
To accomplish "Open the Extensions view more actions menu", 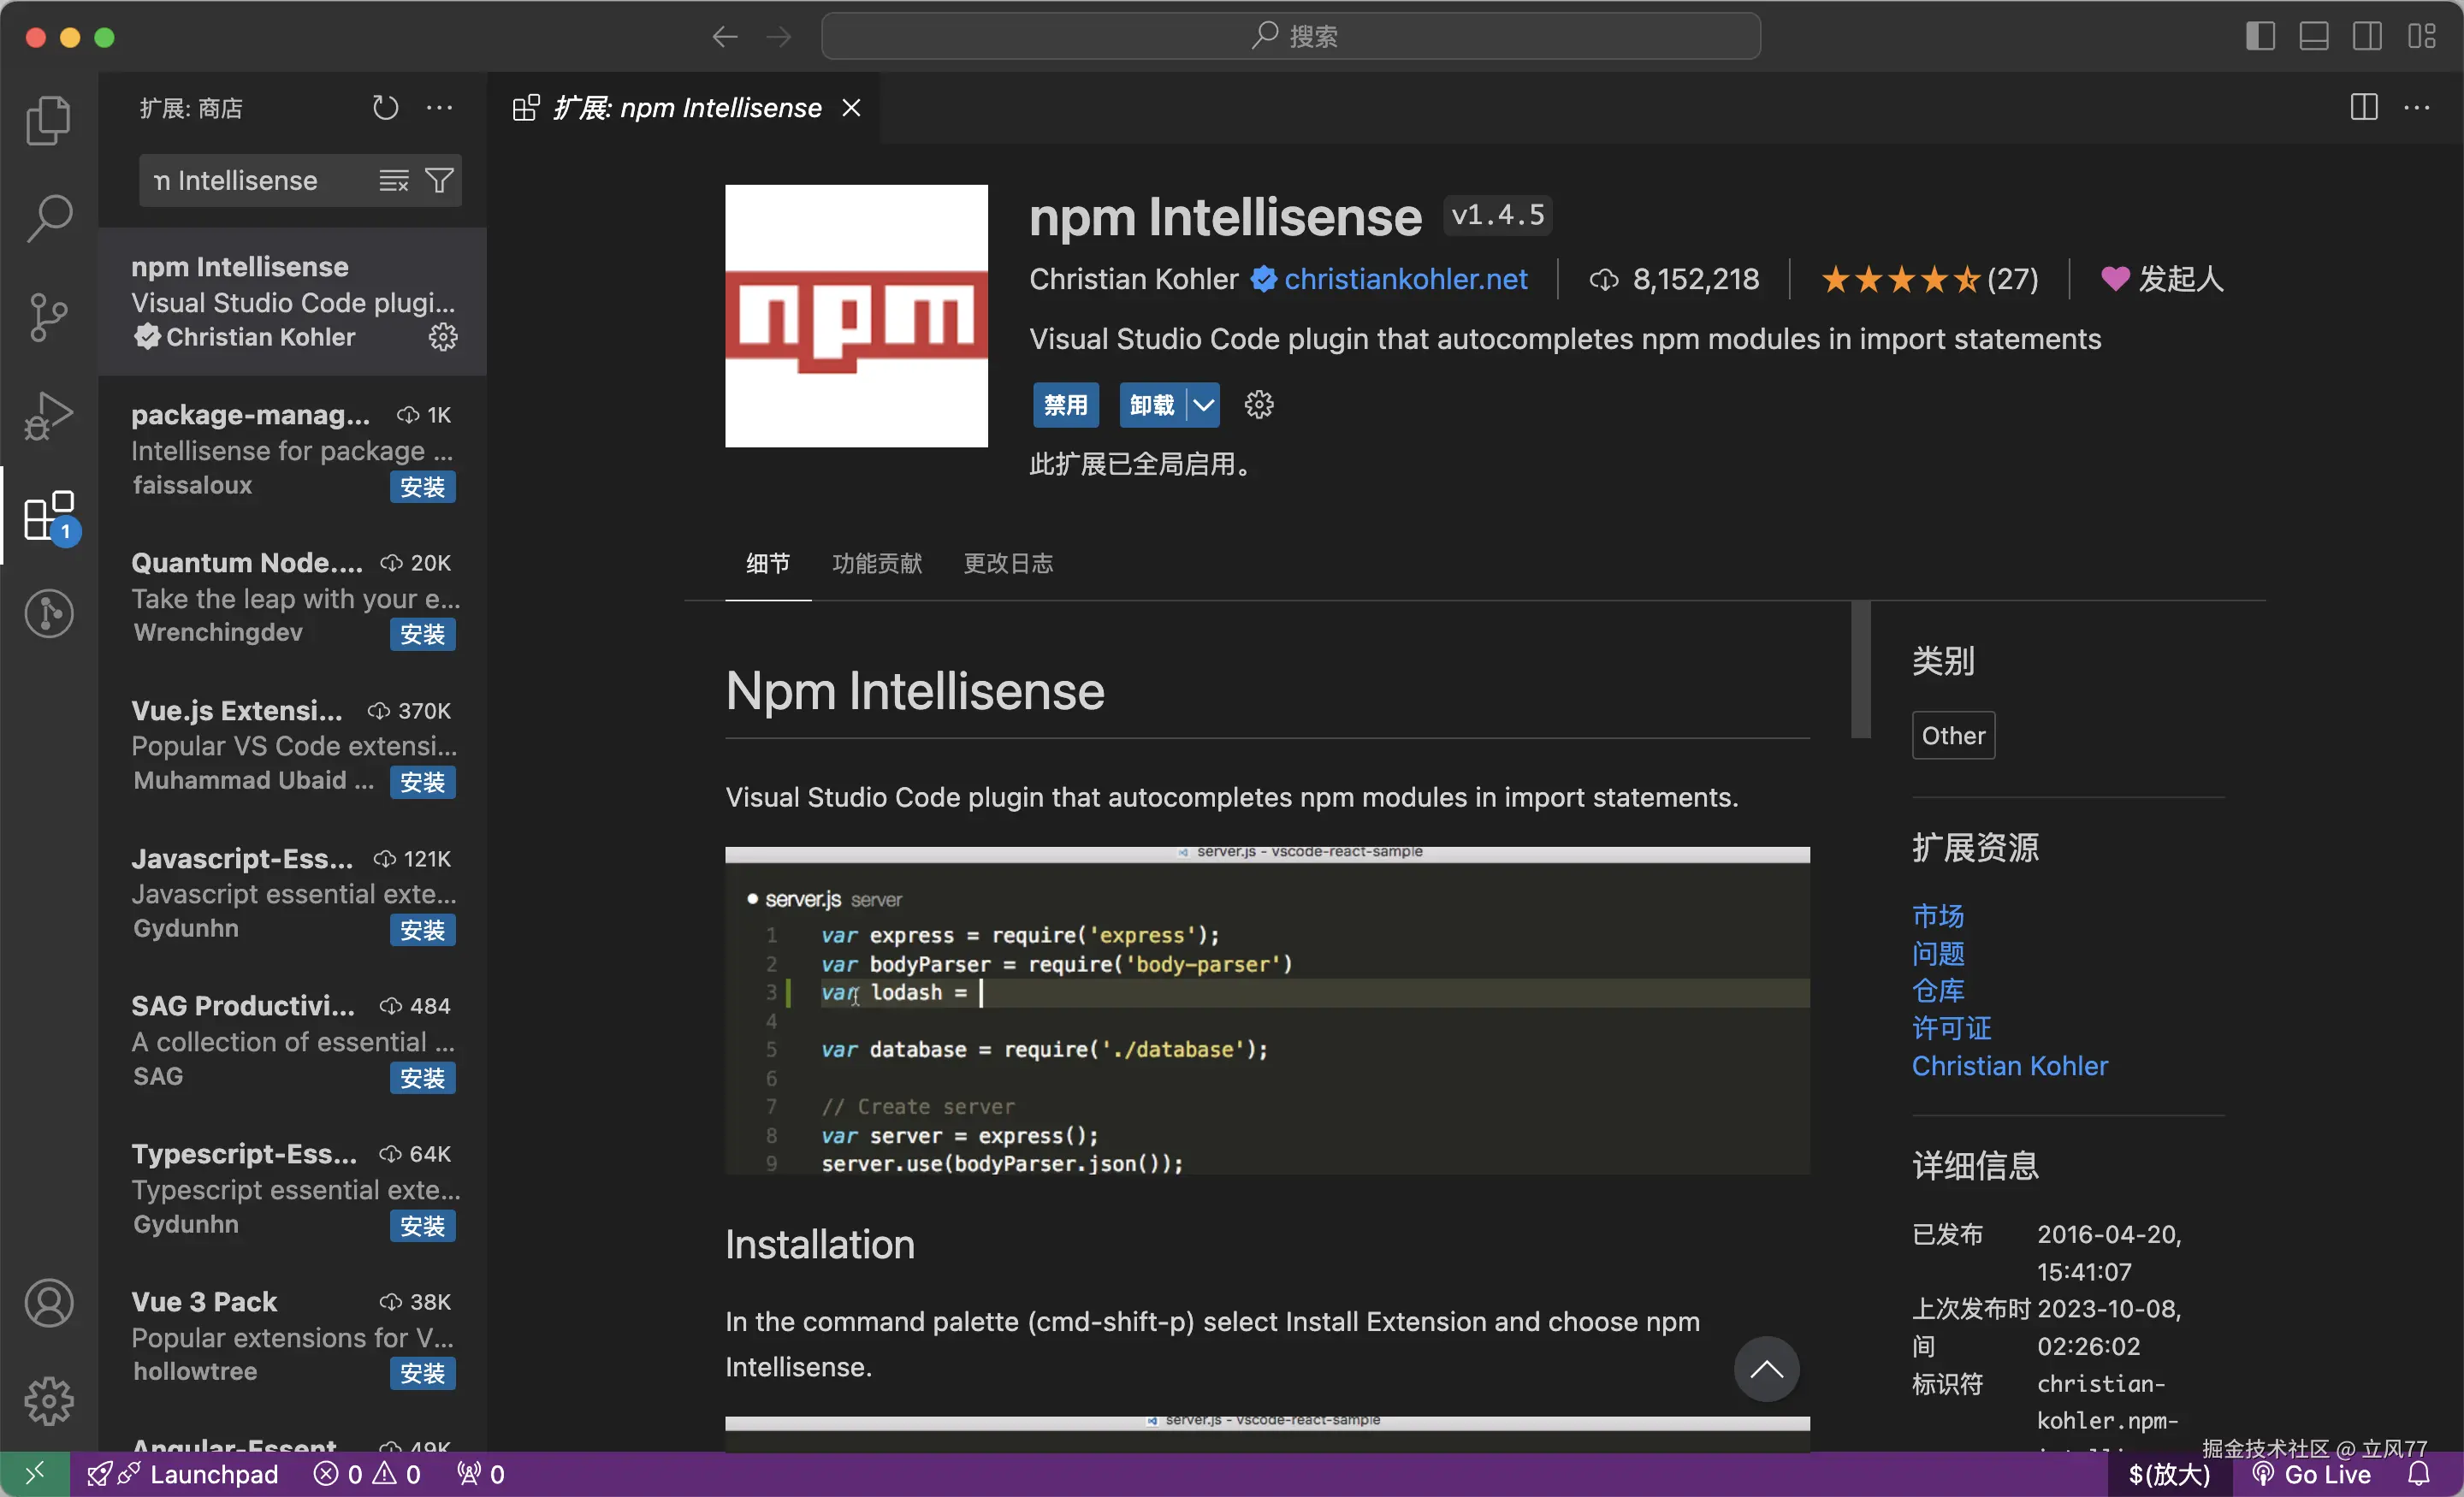I will (439, 108).
